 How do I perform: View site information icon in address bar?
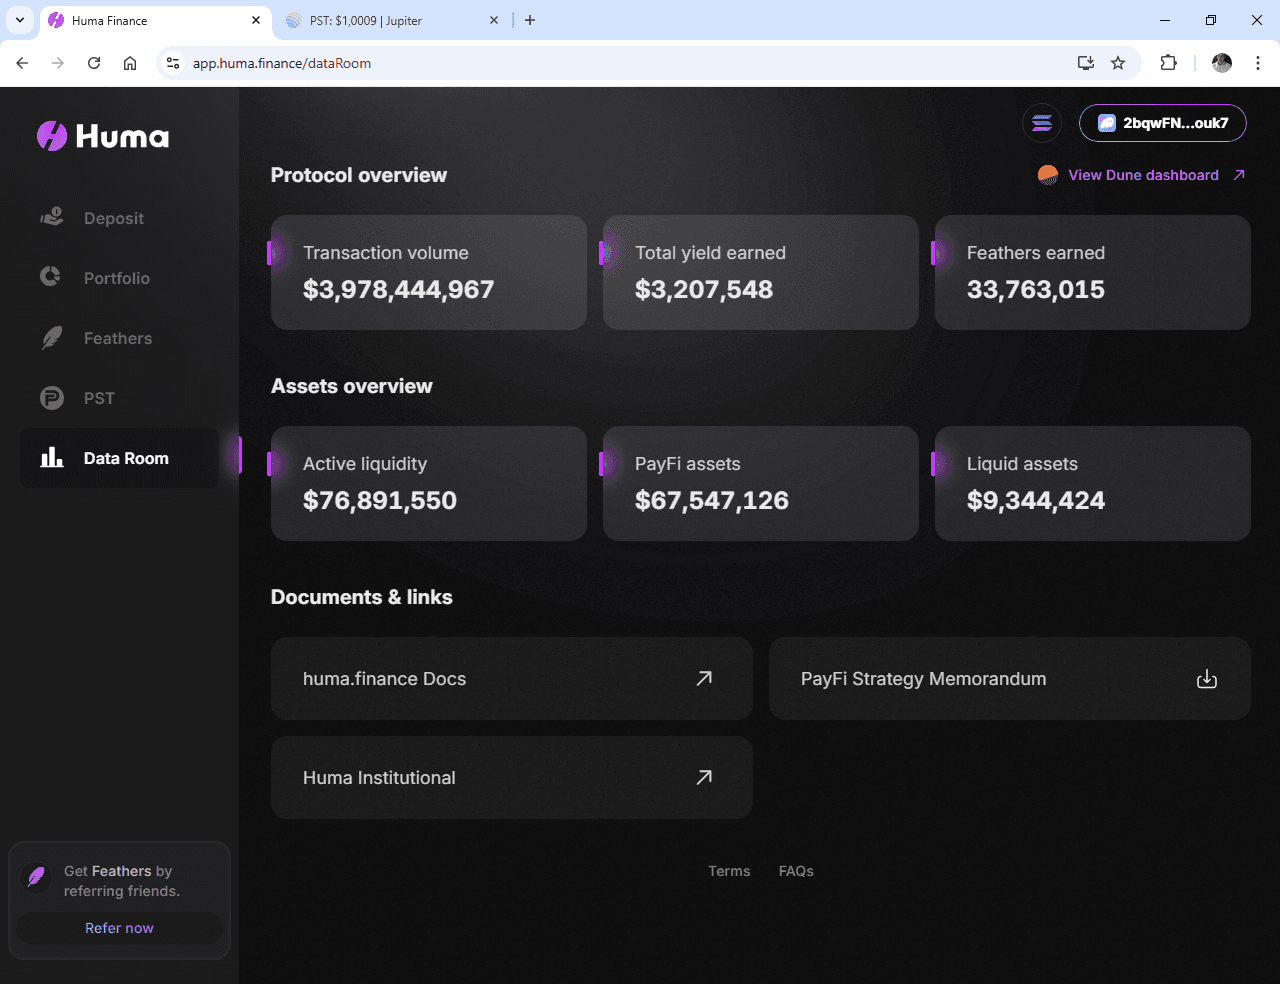pyautogui.click(x=173, y=63)
